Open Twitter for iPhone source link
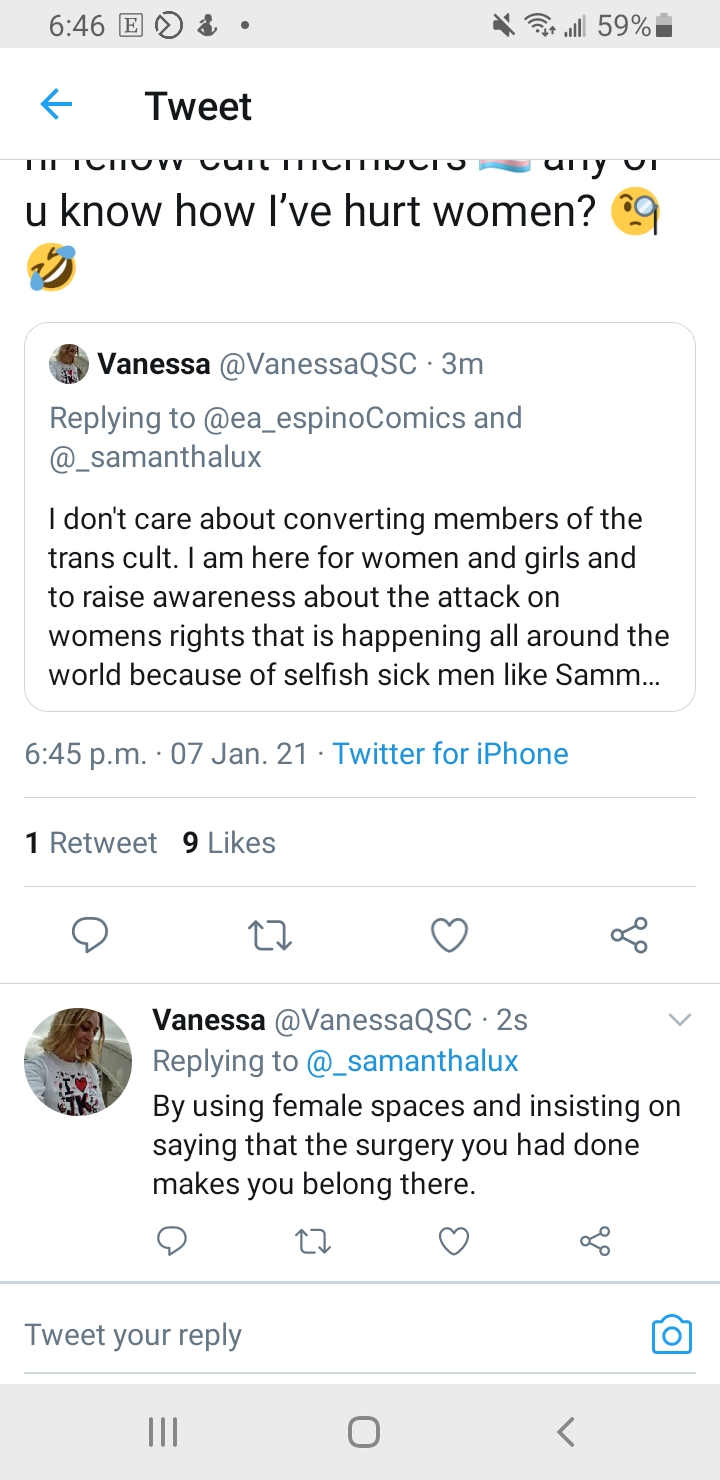 pyautogui.click(x=450, y=753)
